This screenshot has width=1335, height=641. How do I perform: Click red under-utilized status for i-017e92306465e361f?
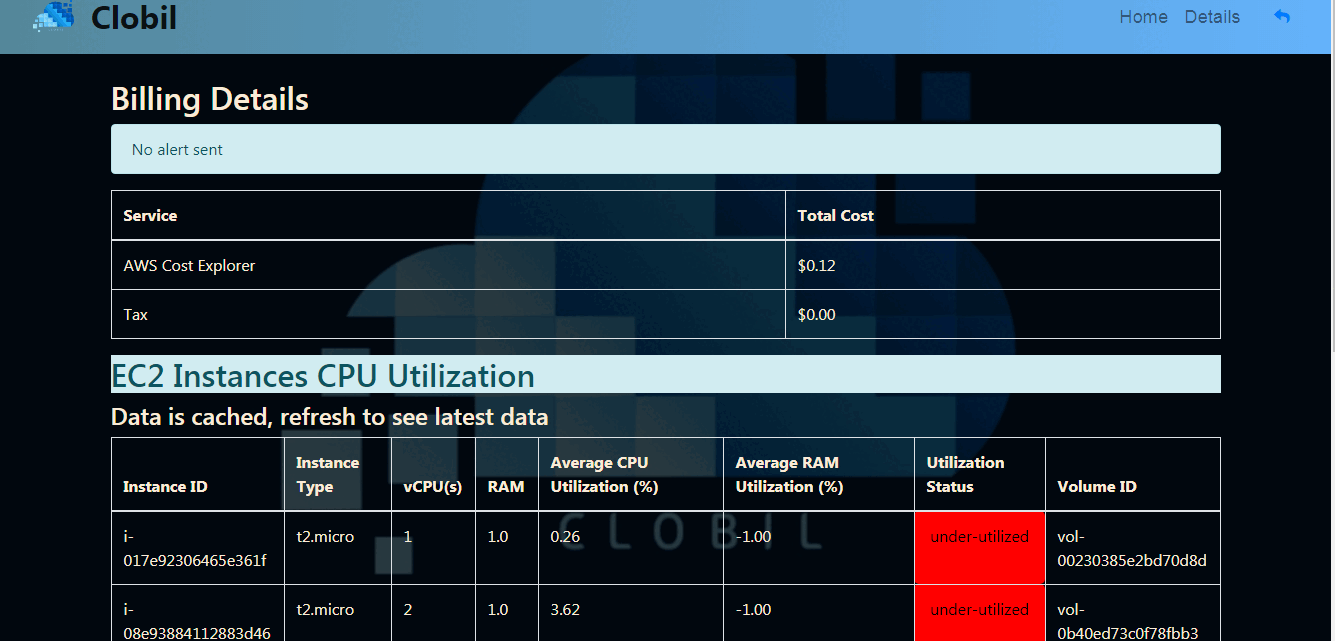(x=979, y=537)
